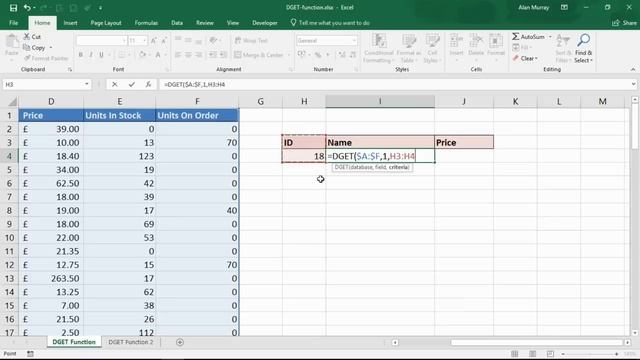Click the horizontal scrollbar right arrow

click(627, 342)
